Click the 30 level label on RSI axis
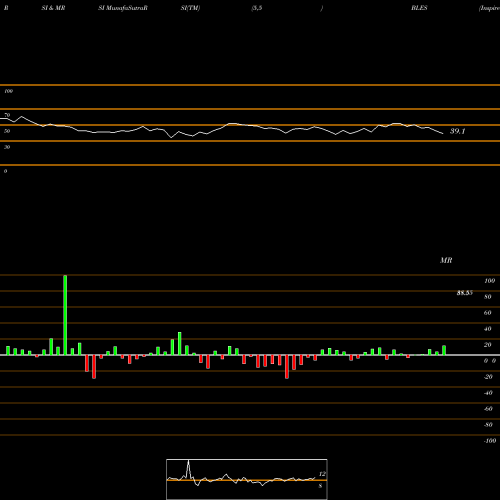This screenshot has height=500, width=500. tap(7, 147)
